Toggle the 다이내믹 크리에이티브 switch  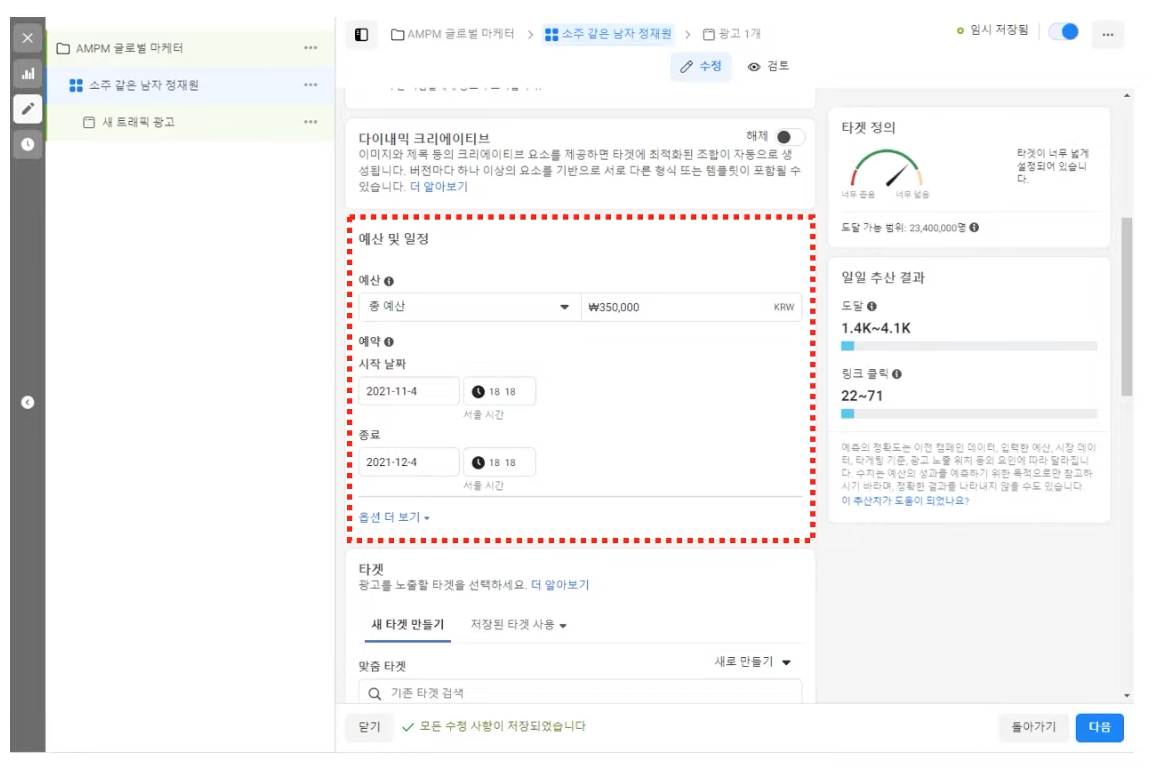pyautogui.click(x=788, y=137)
